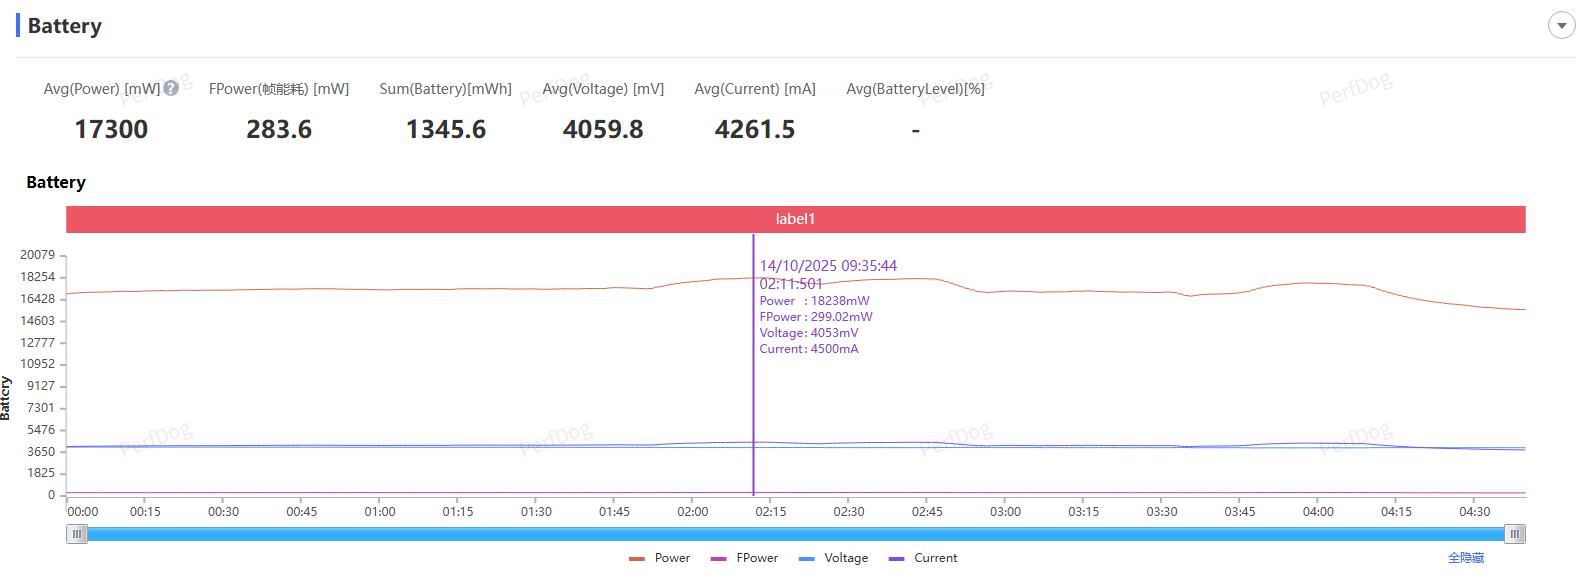Click the blue time range scrollbar

pyautogui.click(x=795, y=534)
